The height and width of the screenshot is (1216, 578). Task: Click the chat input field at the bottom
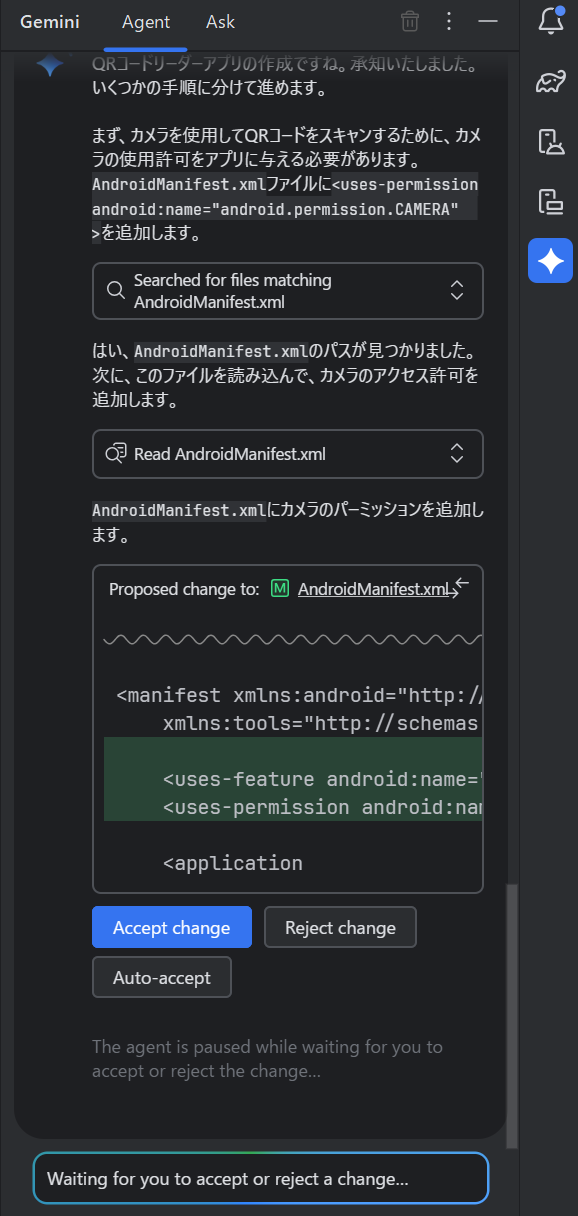tap(260, 1178)
